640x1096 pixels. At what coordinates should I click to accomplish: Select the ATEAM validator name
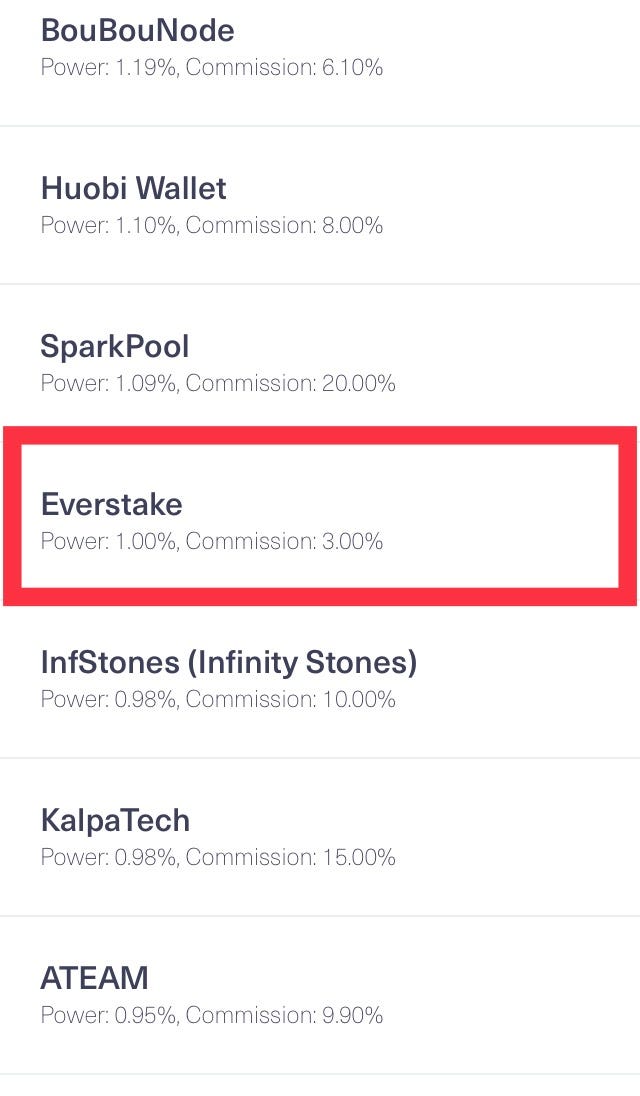94,979
